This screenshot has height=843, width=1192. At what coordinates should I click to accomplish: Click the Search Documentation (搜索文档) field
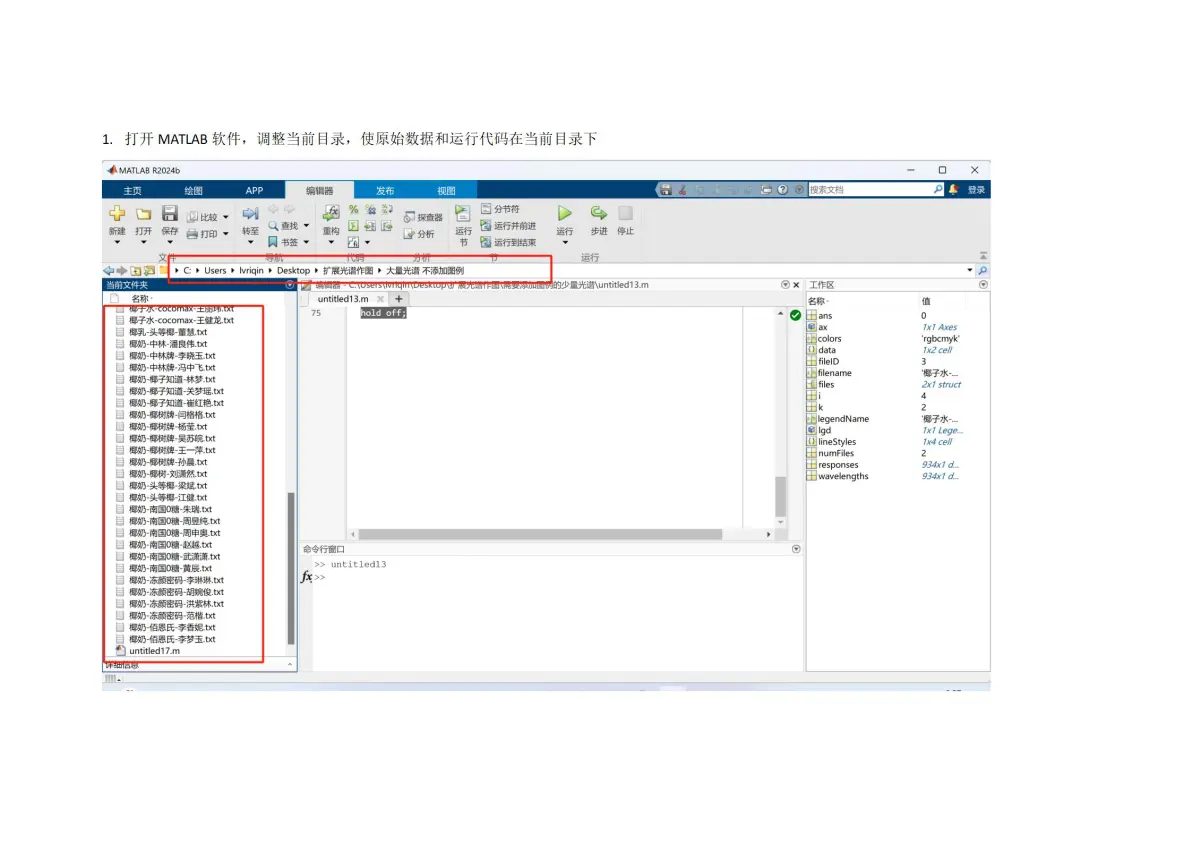click(870, 189)
